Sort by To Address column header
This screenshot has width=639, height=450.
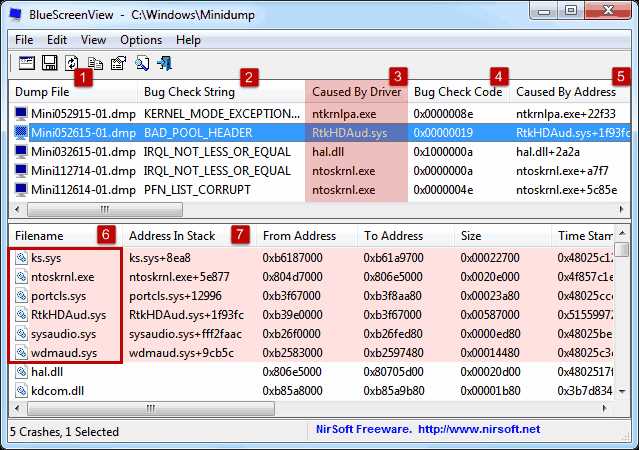click(406, 236)
